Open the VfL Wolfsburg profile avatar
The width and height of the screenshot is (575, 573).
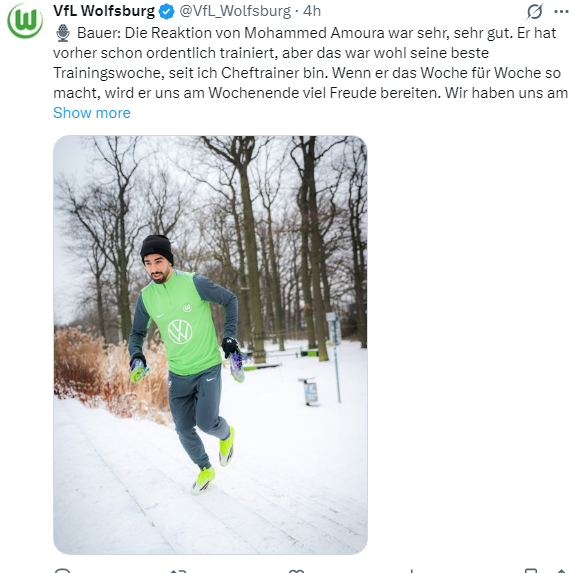tap(25, 21)
